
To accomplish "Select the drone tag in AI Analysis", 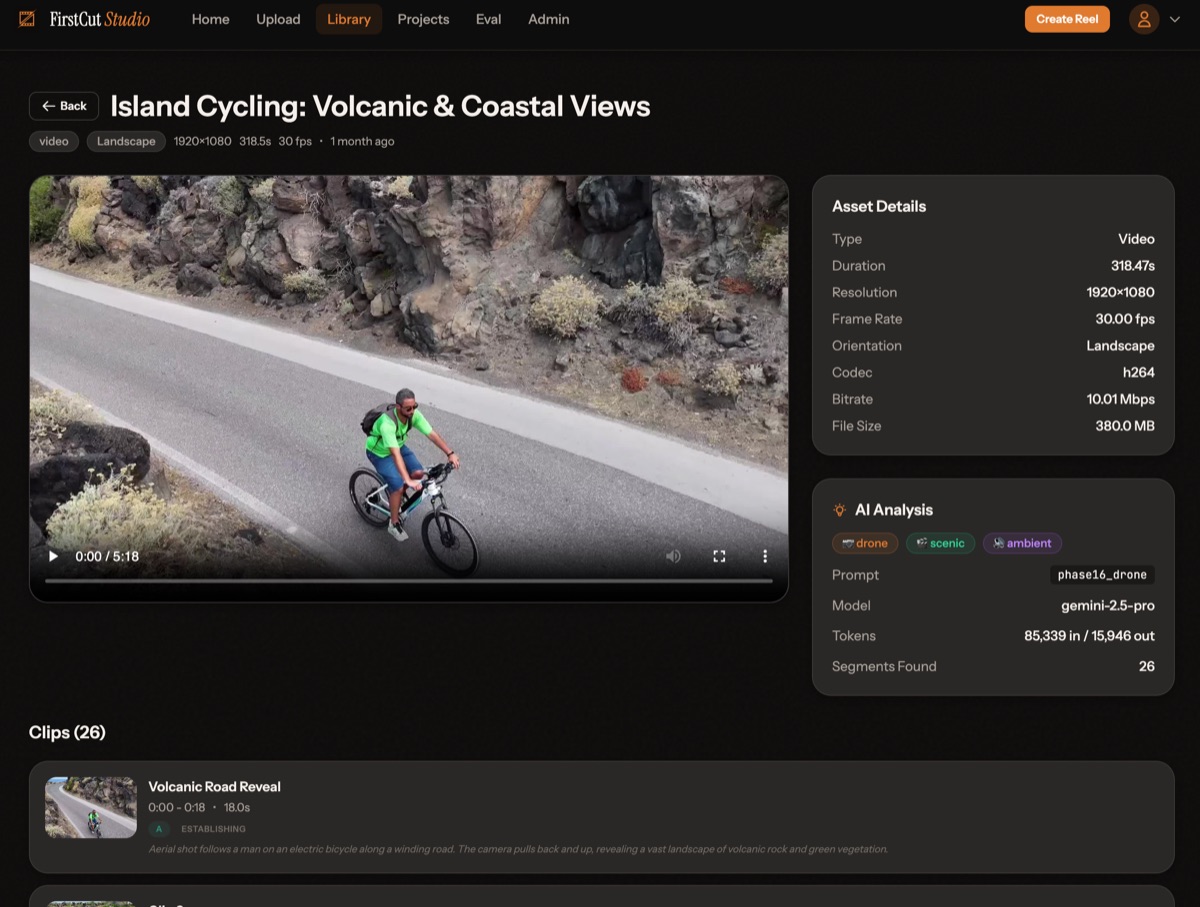I will [x=864, y=543].
